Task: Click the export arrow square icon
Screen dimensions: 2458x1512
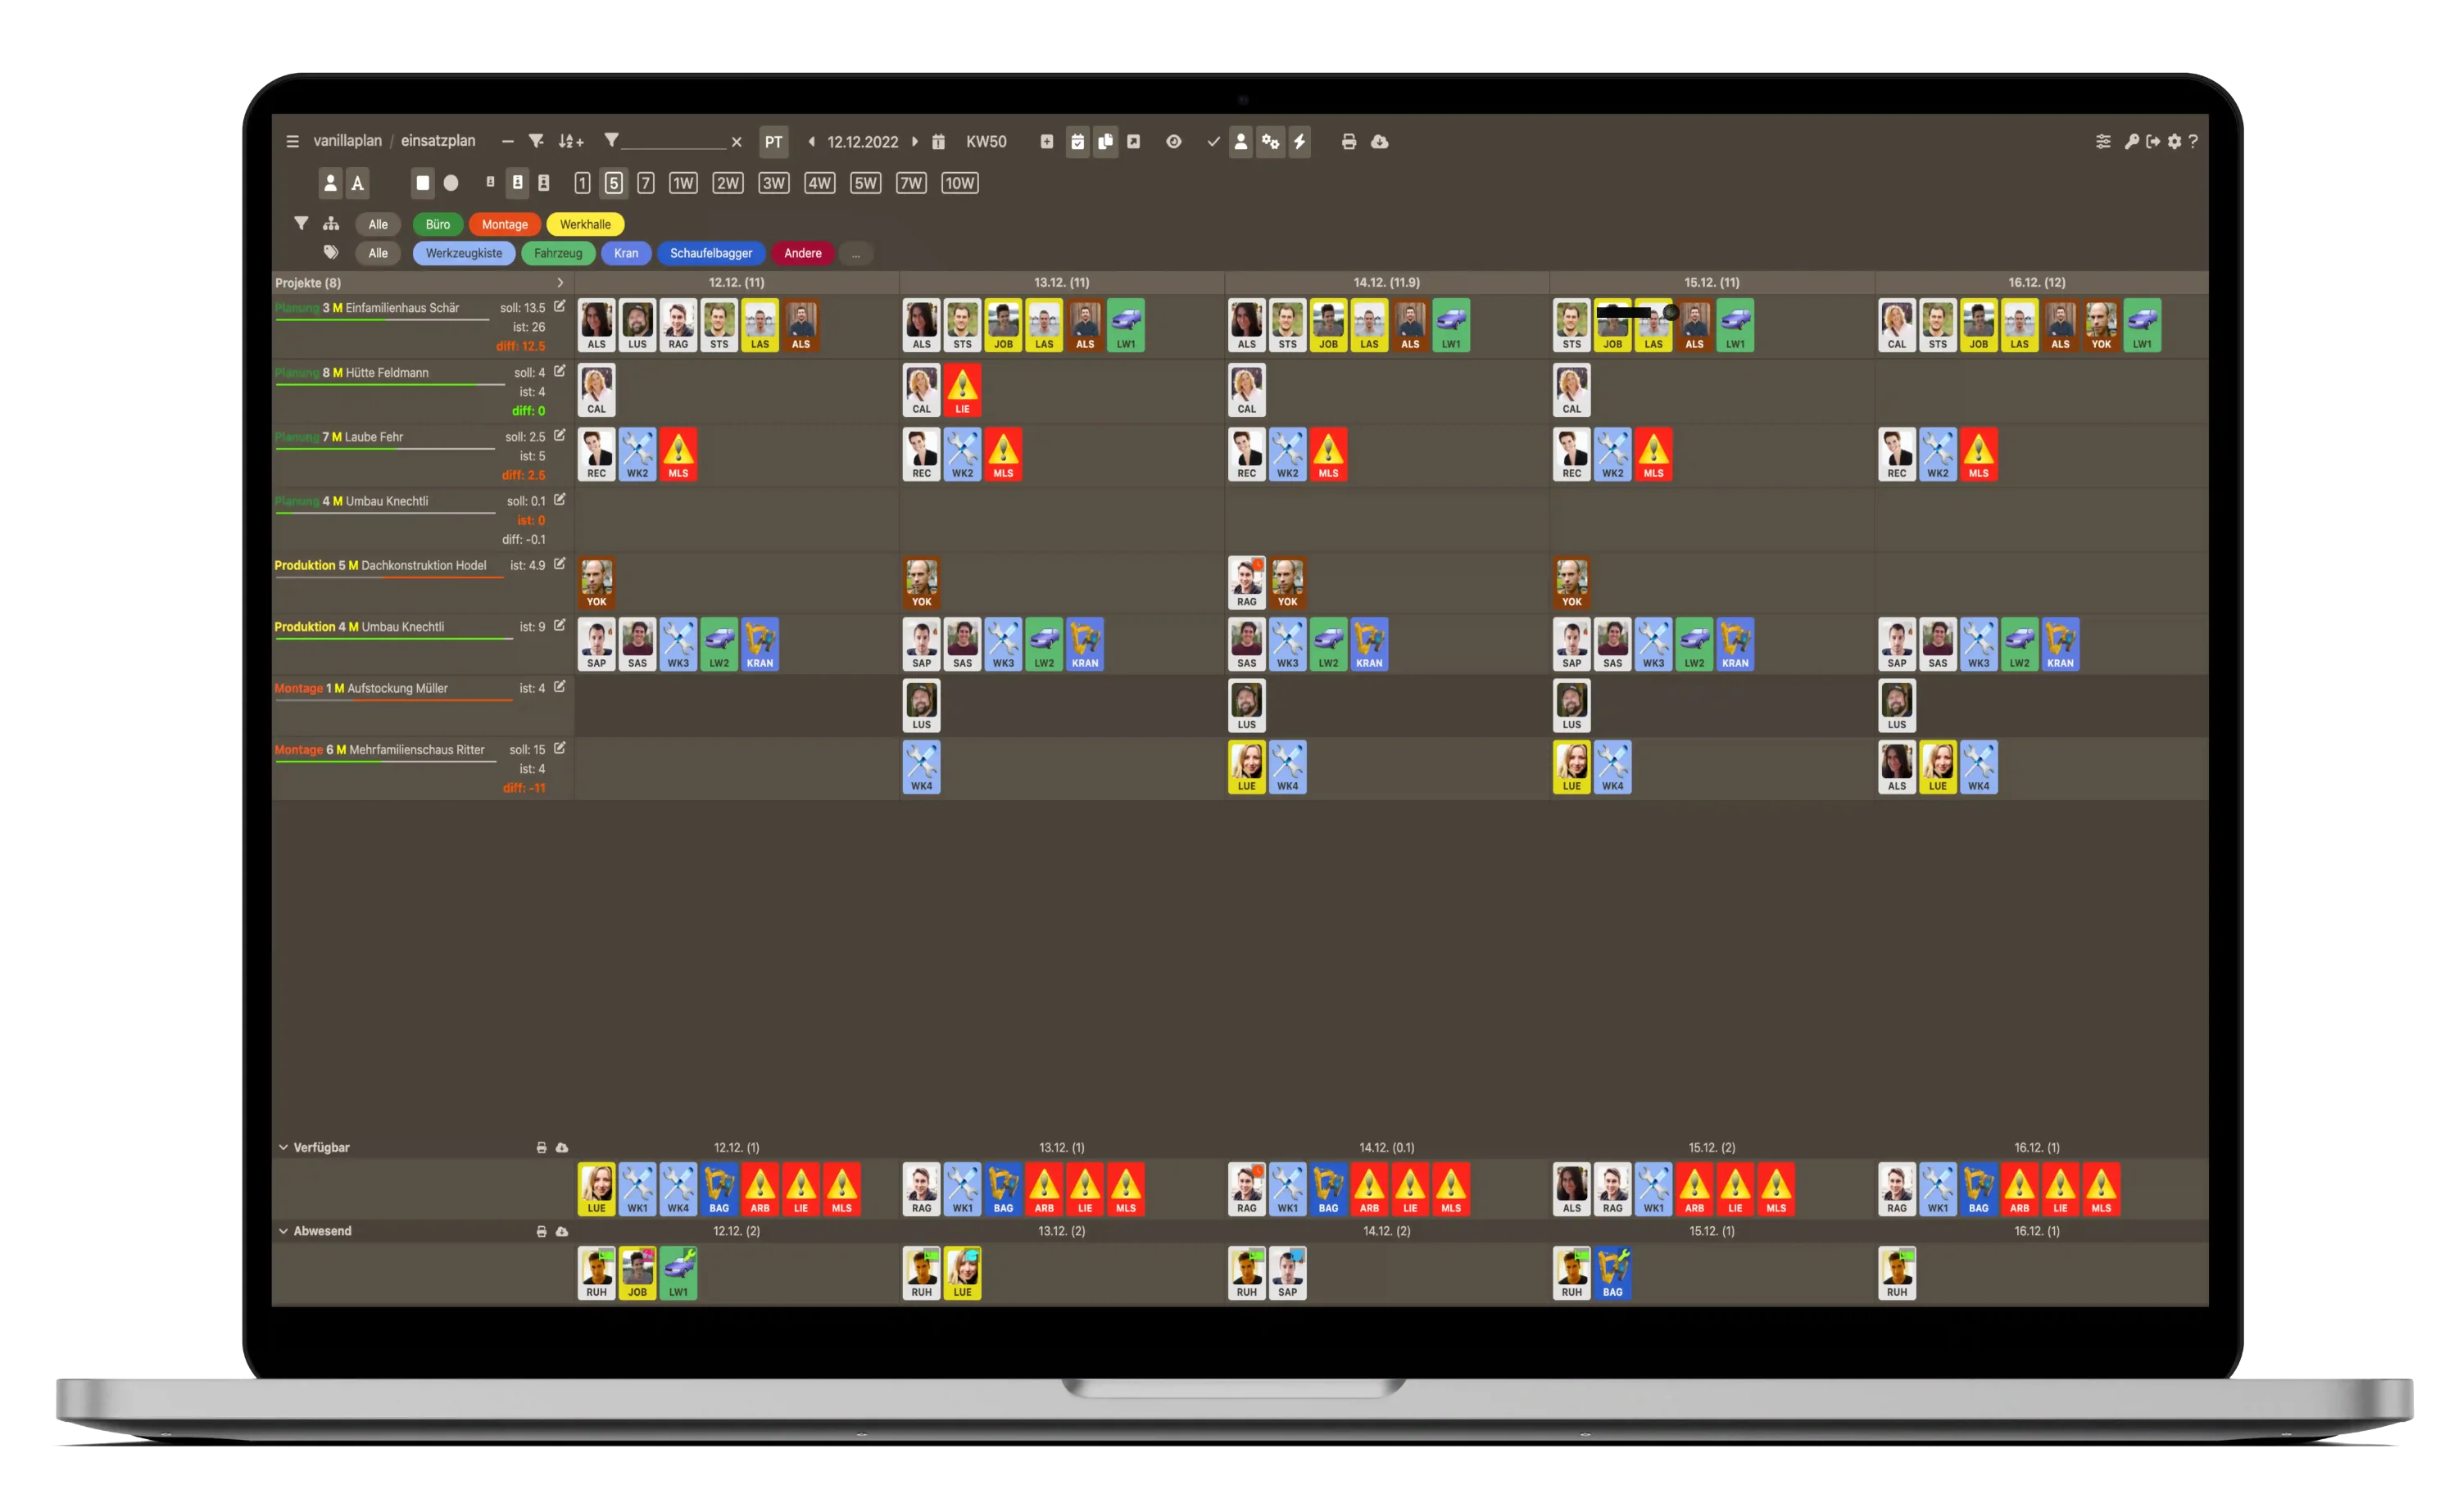Action: [x=1134, y=142]
